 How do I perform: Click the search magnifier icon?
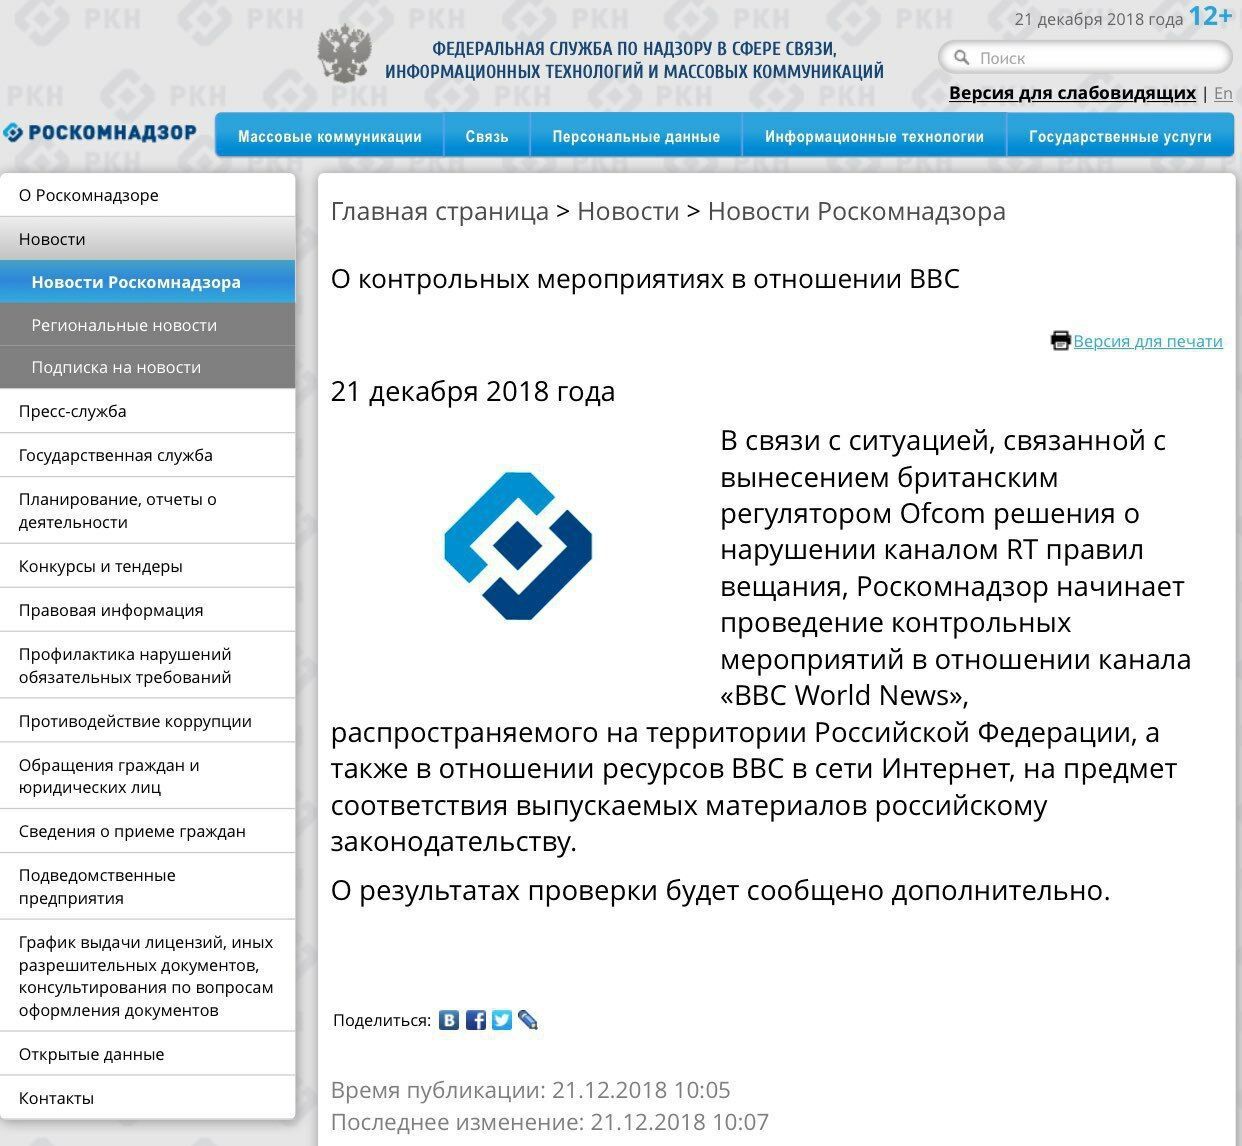pyautogui.click(x=962, y=58)
